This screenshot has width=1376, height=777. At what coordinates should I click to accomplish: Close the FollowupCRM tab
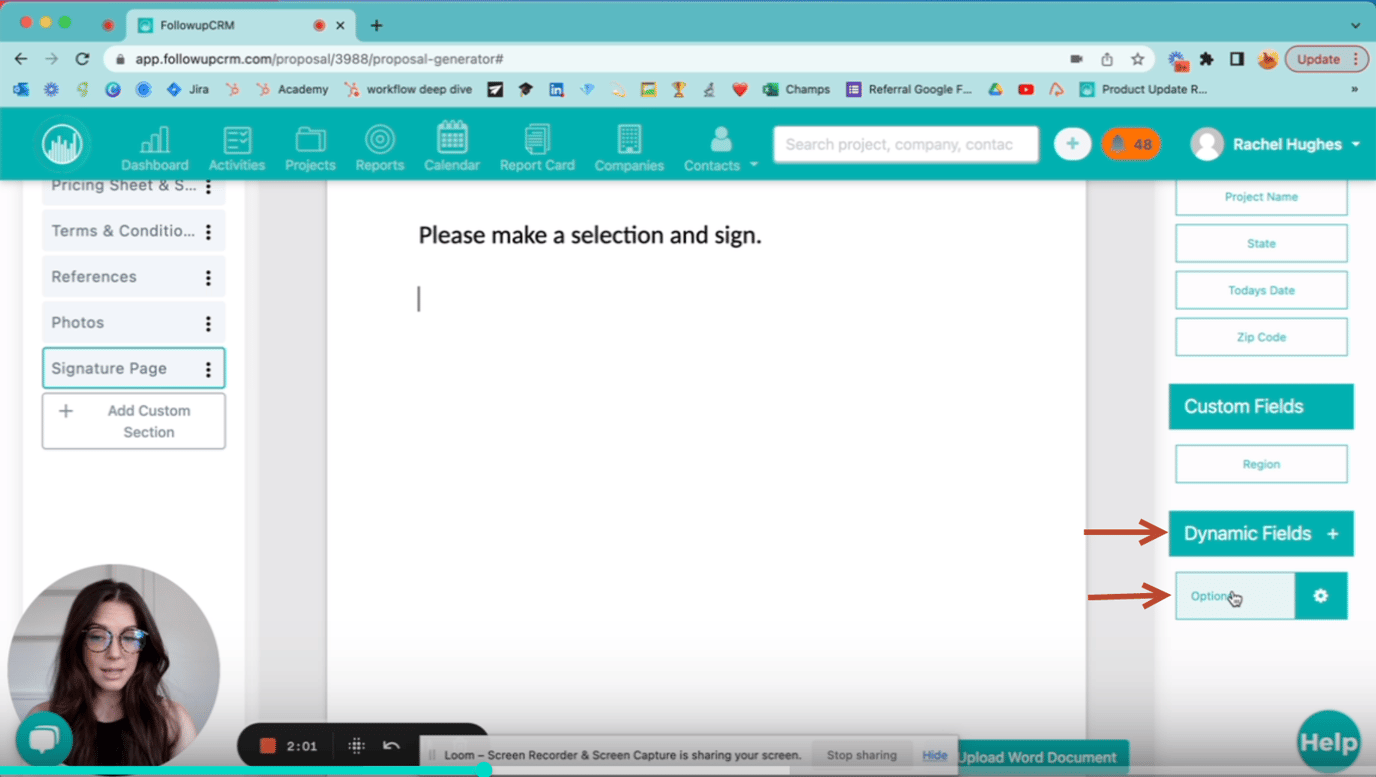[x=341, y=25]
